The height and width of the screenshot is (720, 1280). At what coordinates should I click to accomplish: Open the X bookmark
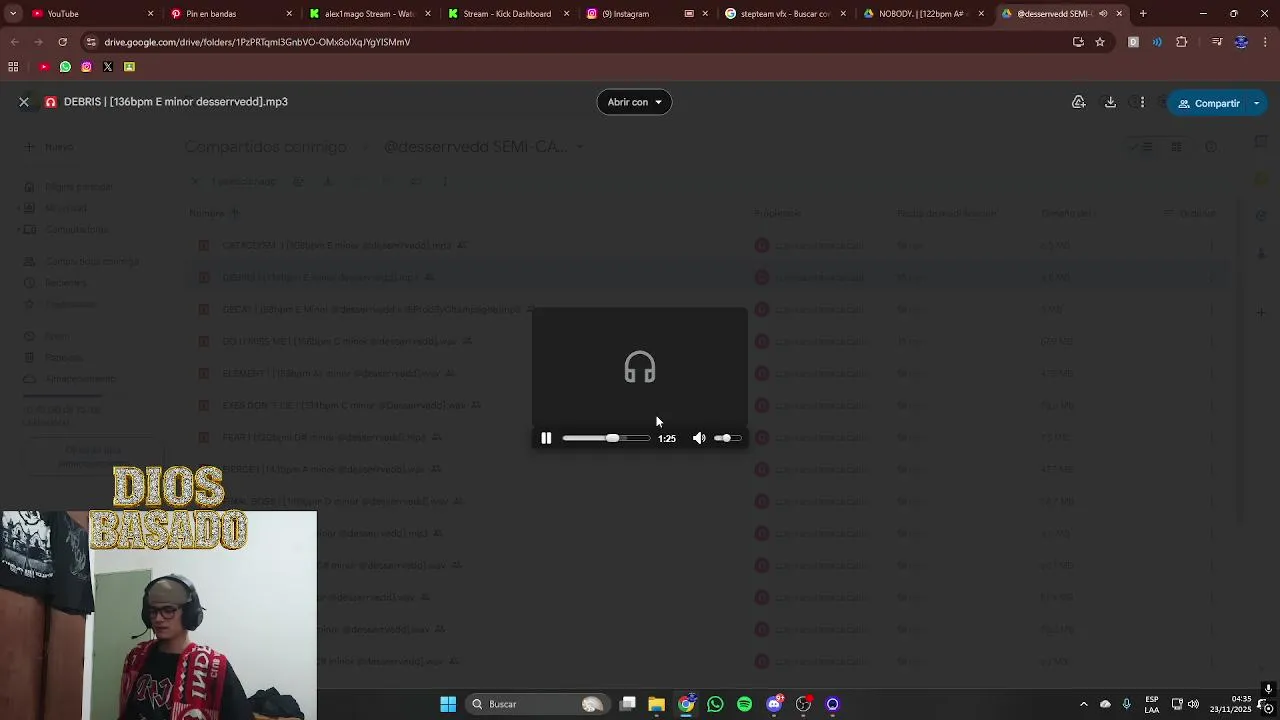click(108, 67)
